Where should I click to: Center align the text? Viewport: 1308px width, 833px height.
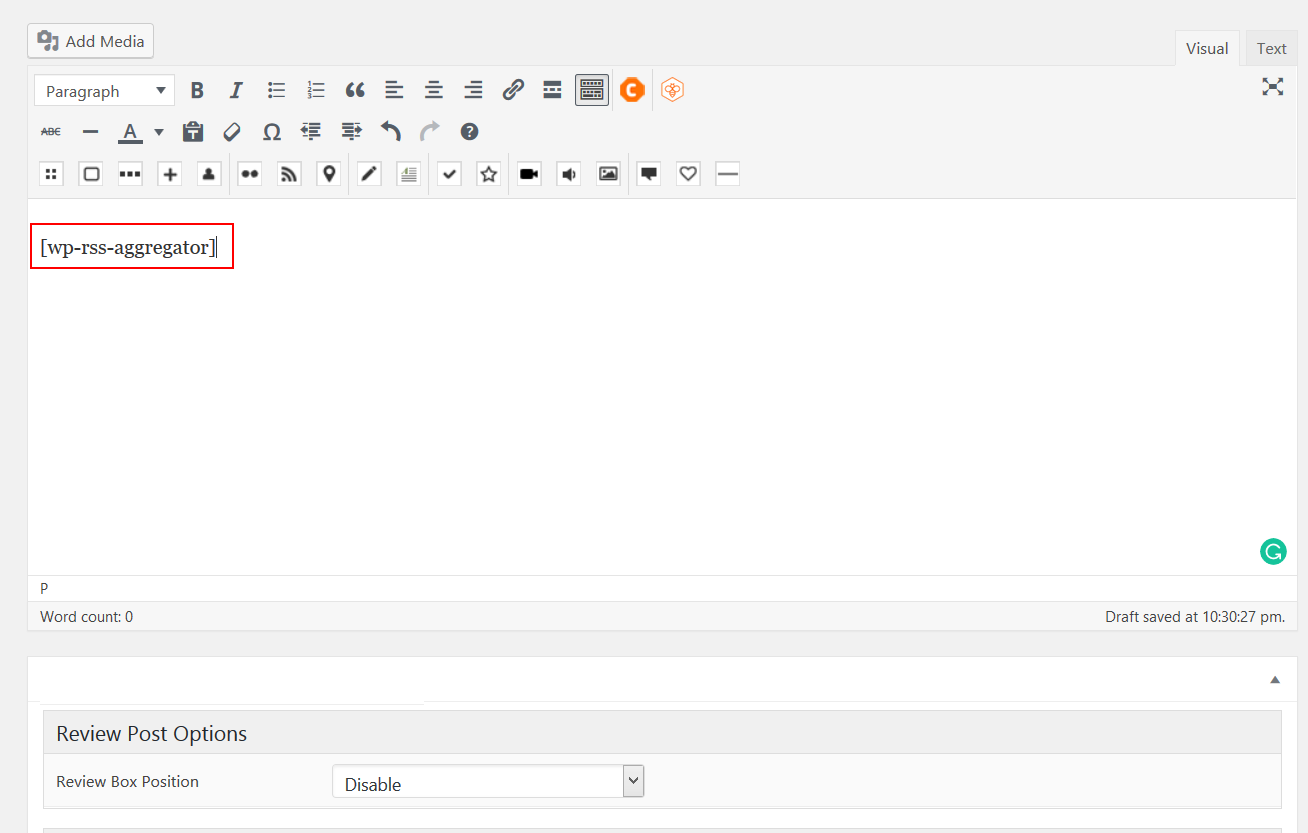[x=434, y=91]
